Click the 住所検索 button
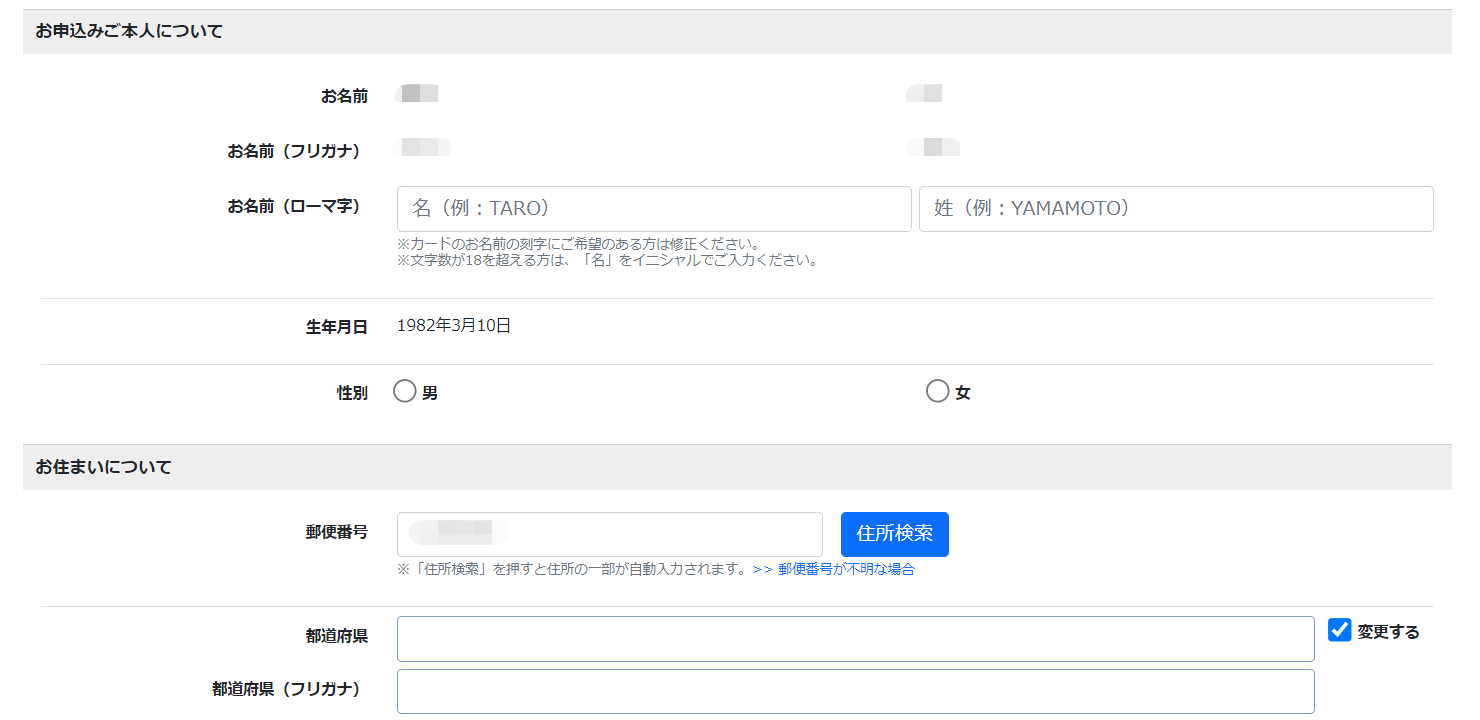The width and height of the screenshot is (1480, 720). (895, 534)
